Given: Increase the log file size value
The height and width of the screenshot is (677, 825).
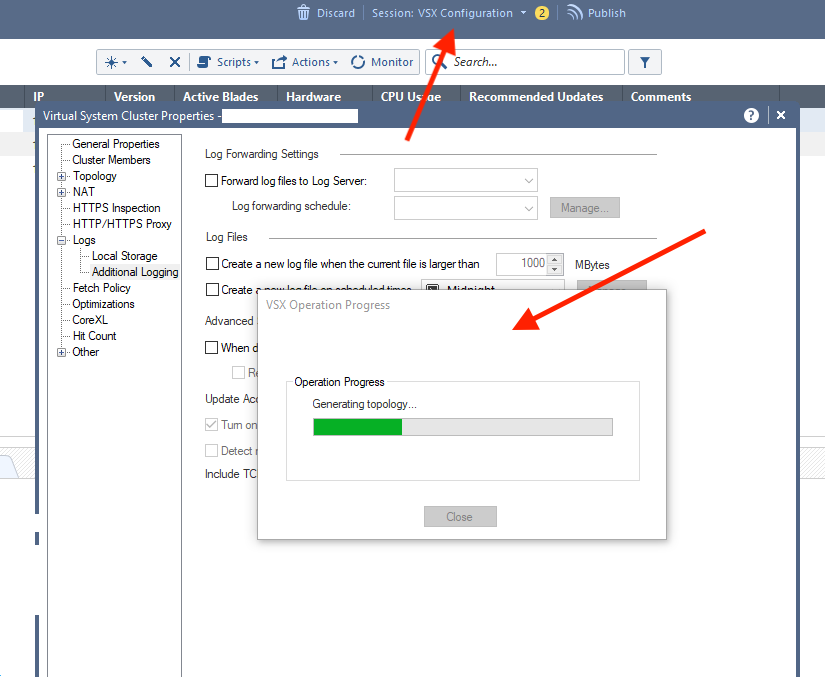Looking at the screenshot, I should 555,259.
